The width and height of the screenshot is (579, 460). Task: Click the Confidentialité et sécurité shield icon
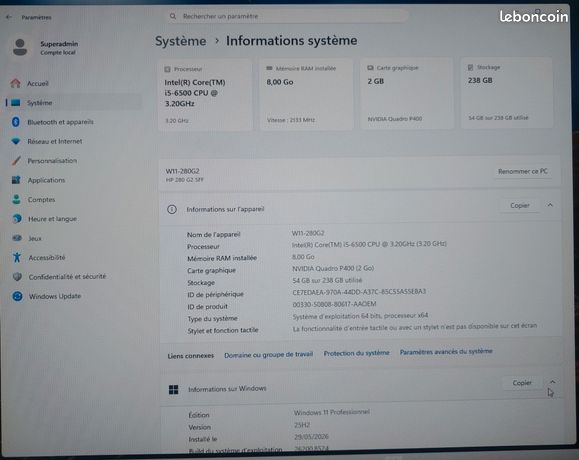[x=17, y=277]
